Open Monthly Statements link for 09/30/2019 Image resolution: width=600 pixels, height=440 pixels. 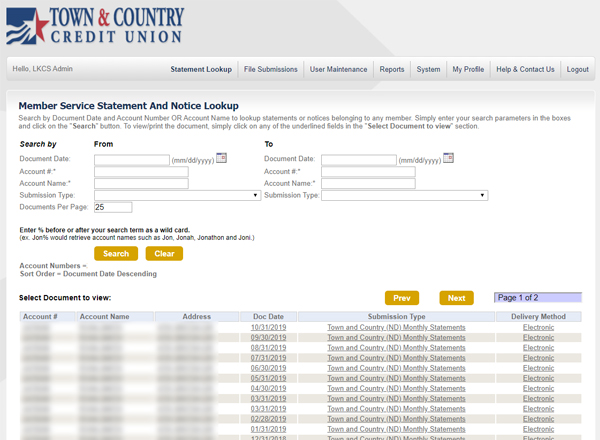click(396, 337)
